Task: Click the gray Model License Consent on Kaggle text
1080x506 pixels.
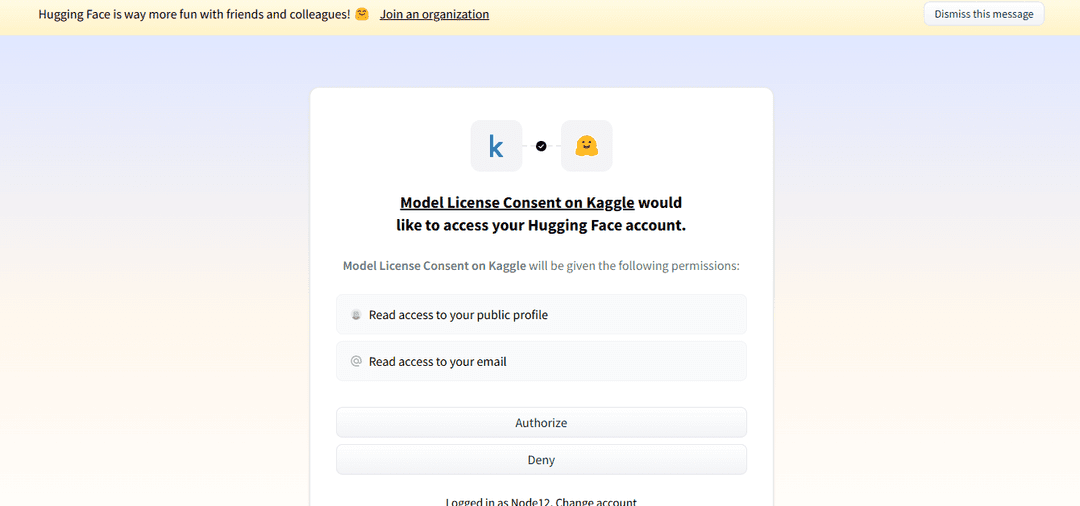Action: (x=435, y=266)
